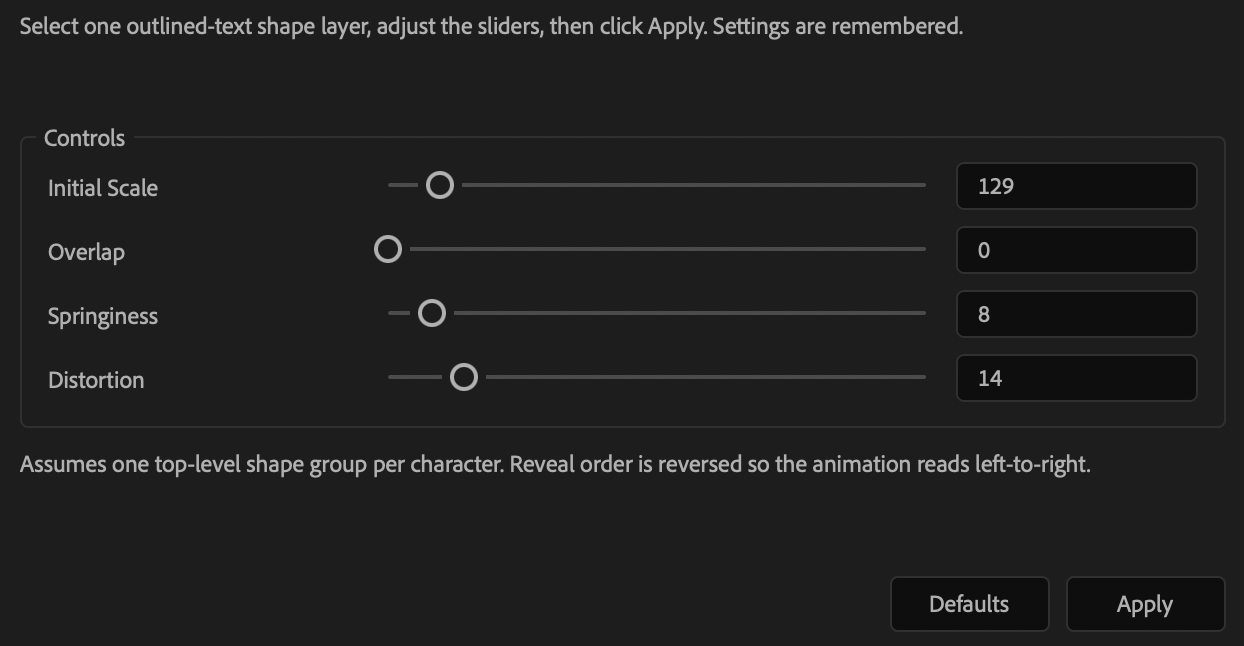Click into the Distortion field showing 14
The width and height of the screenshot is (1244, 646).
tap(1076, 378)
